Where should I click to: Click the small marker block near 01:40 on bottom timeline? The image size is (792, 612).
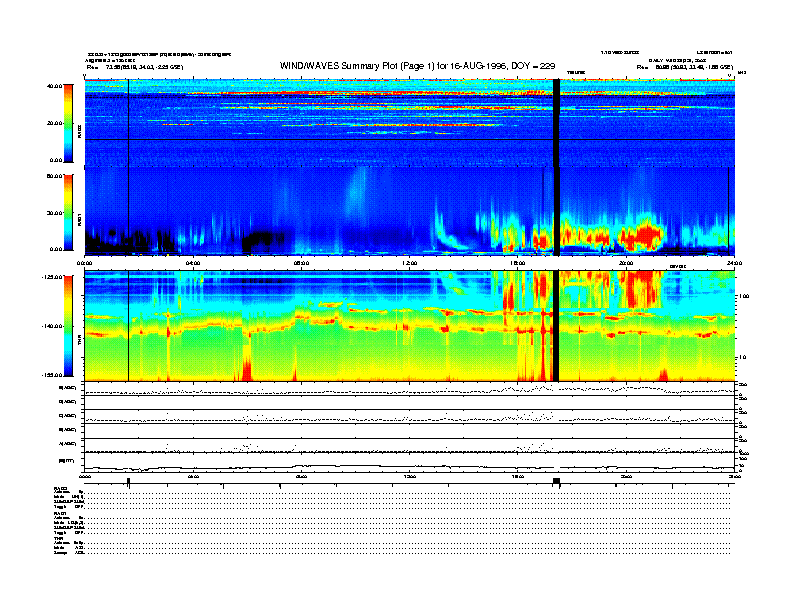128,481
